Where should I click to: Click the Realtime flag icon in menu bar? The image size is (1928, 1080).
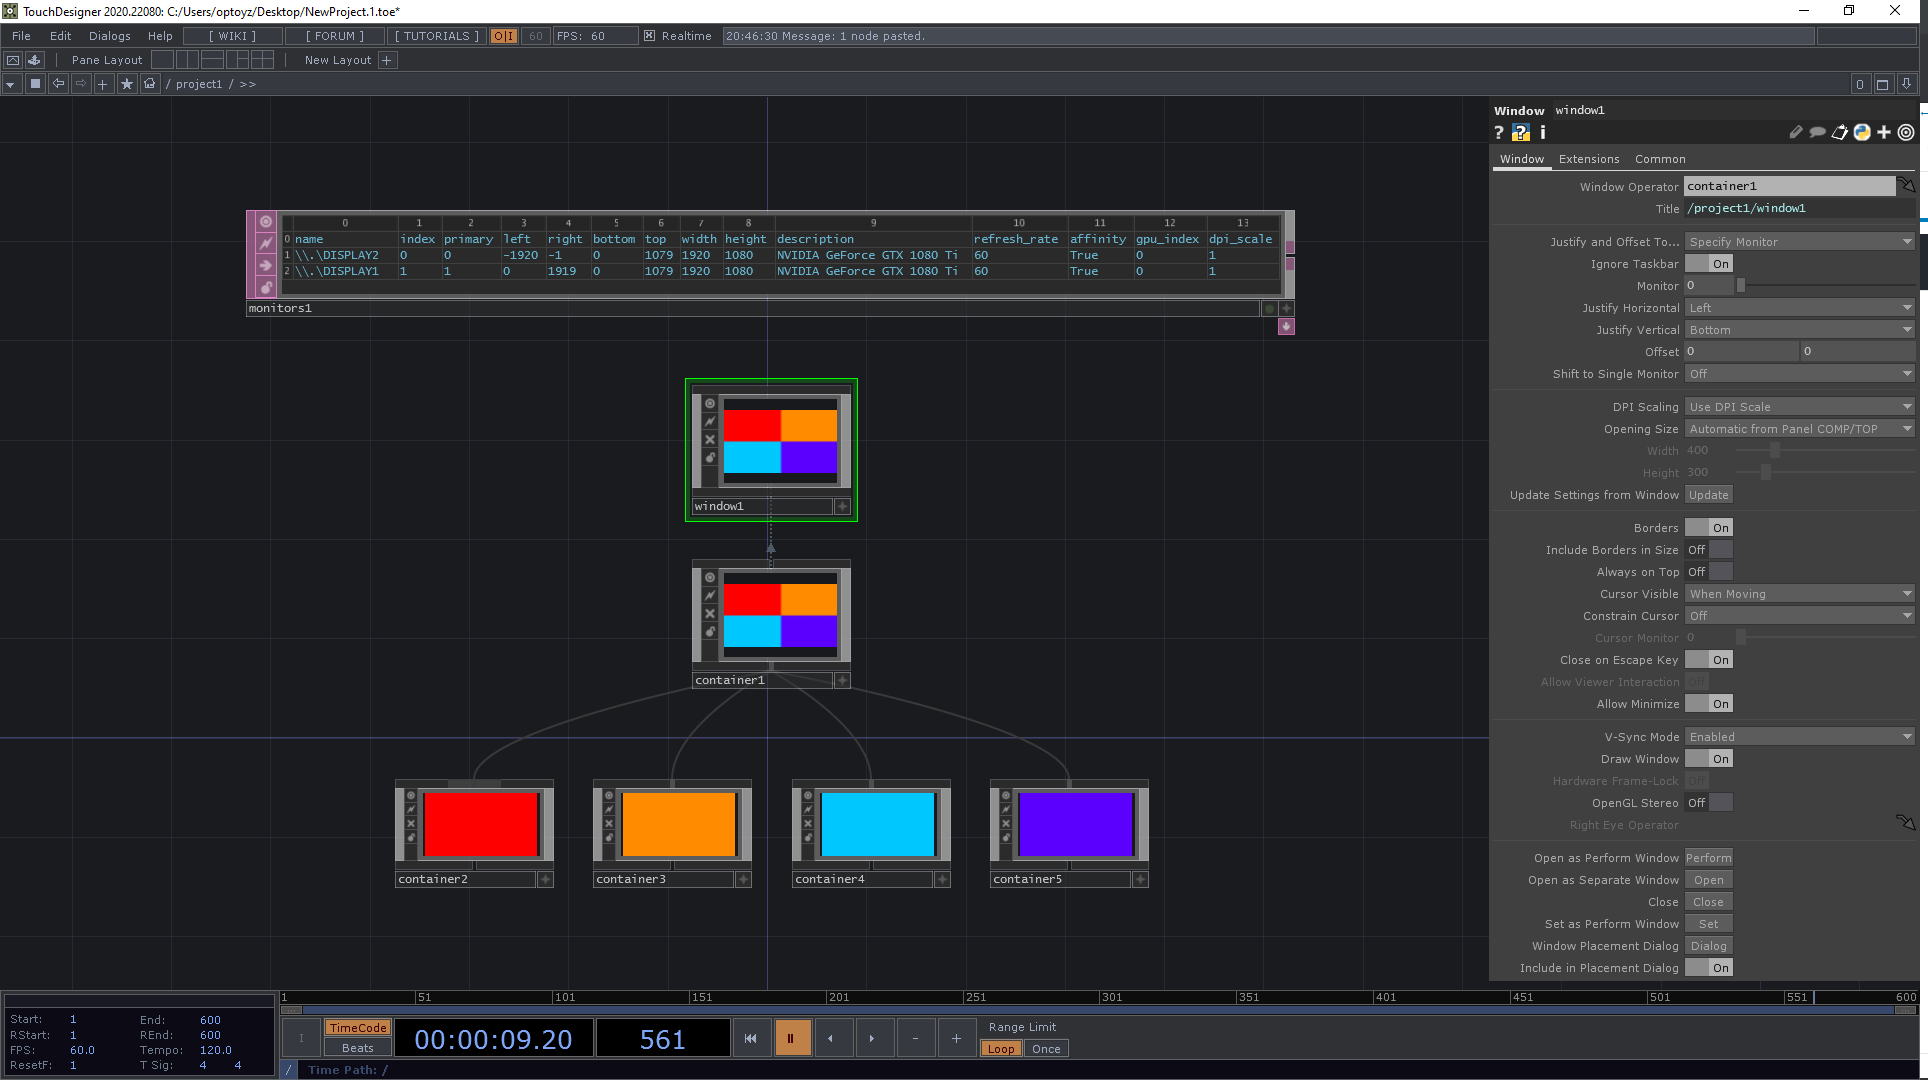point(650,36)
